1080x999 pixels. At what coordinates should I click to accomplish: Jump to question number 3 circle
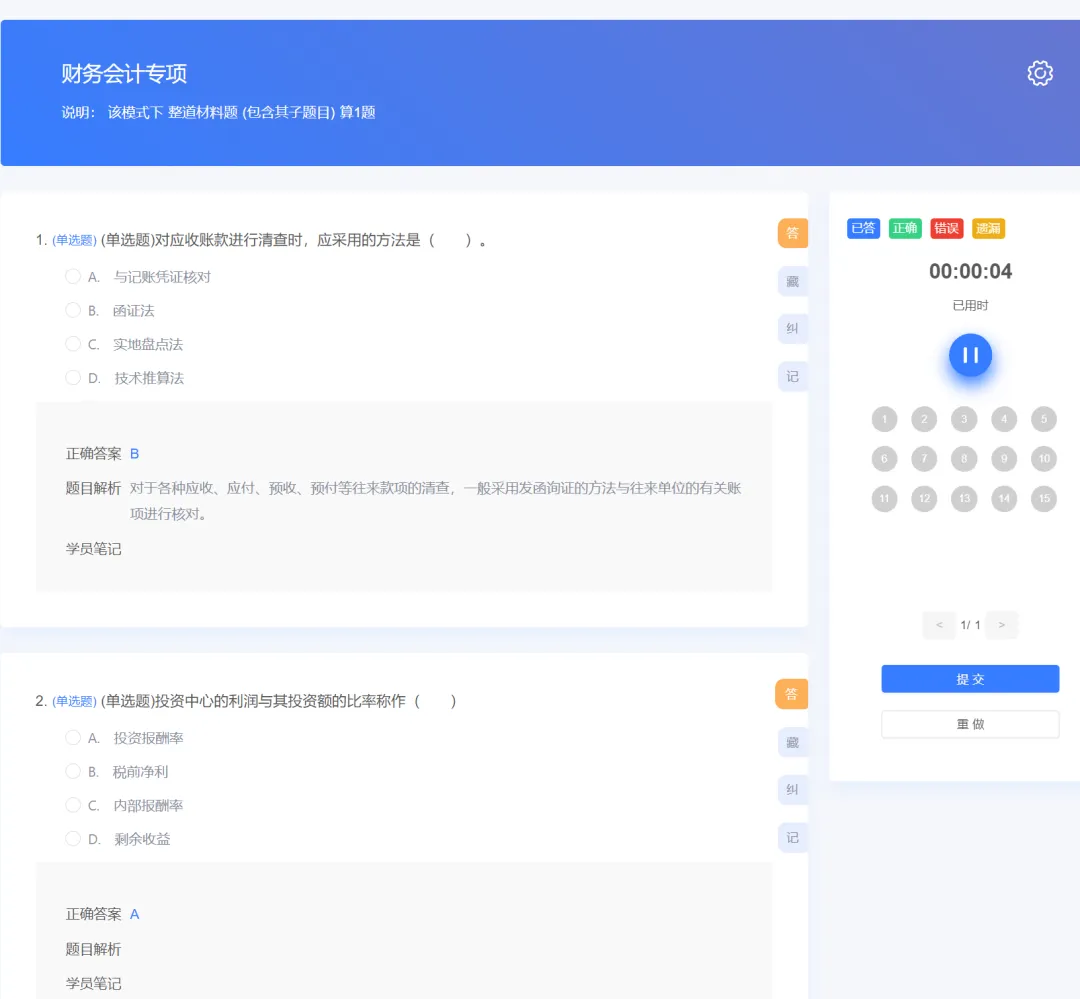tap(964, 419)
